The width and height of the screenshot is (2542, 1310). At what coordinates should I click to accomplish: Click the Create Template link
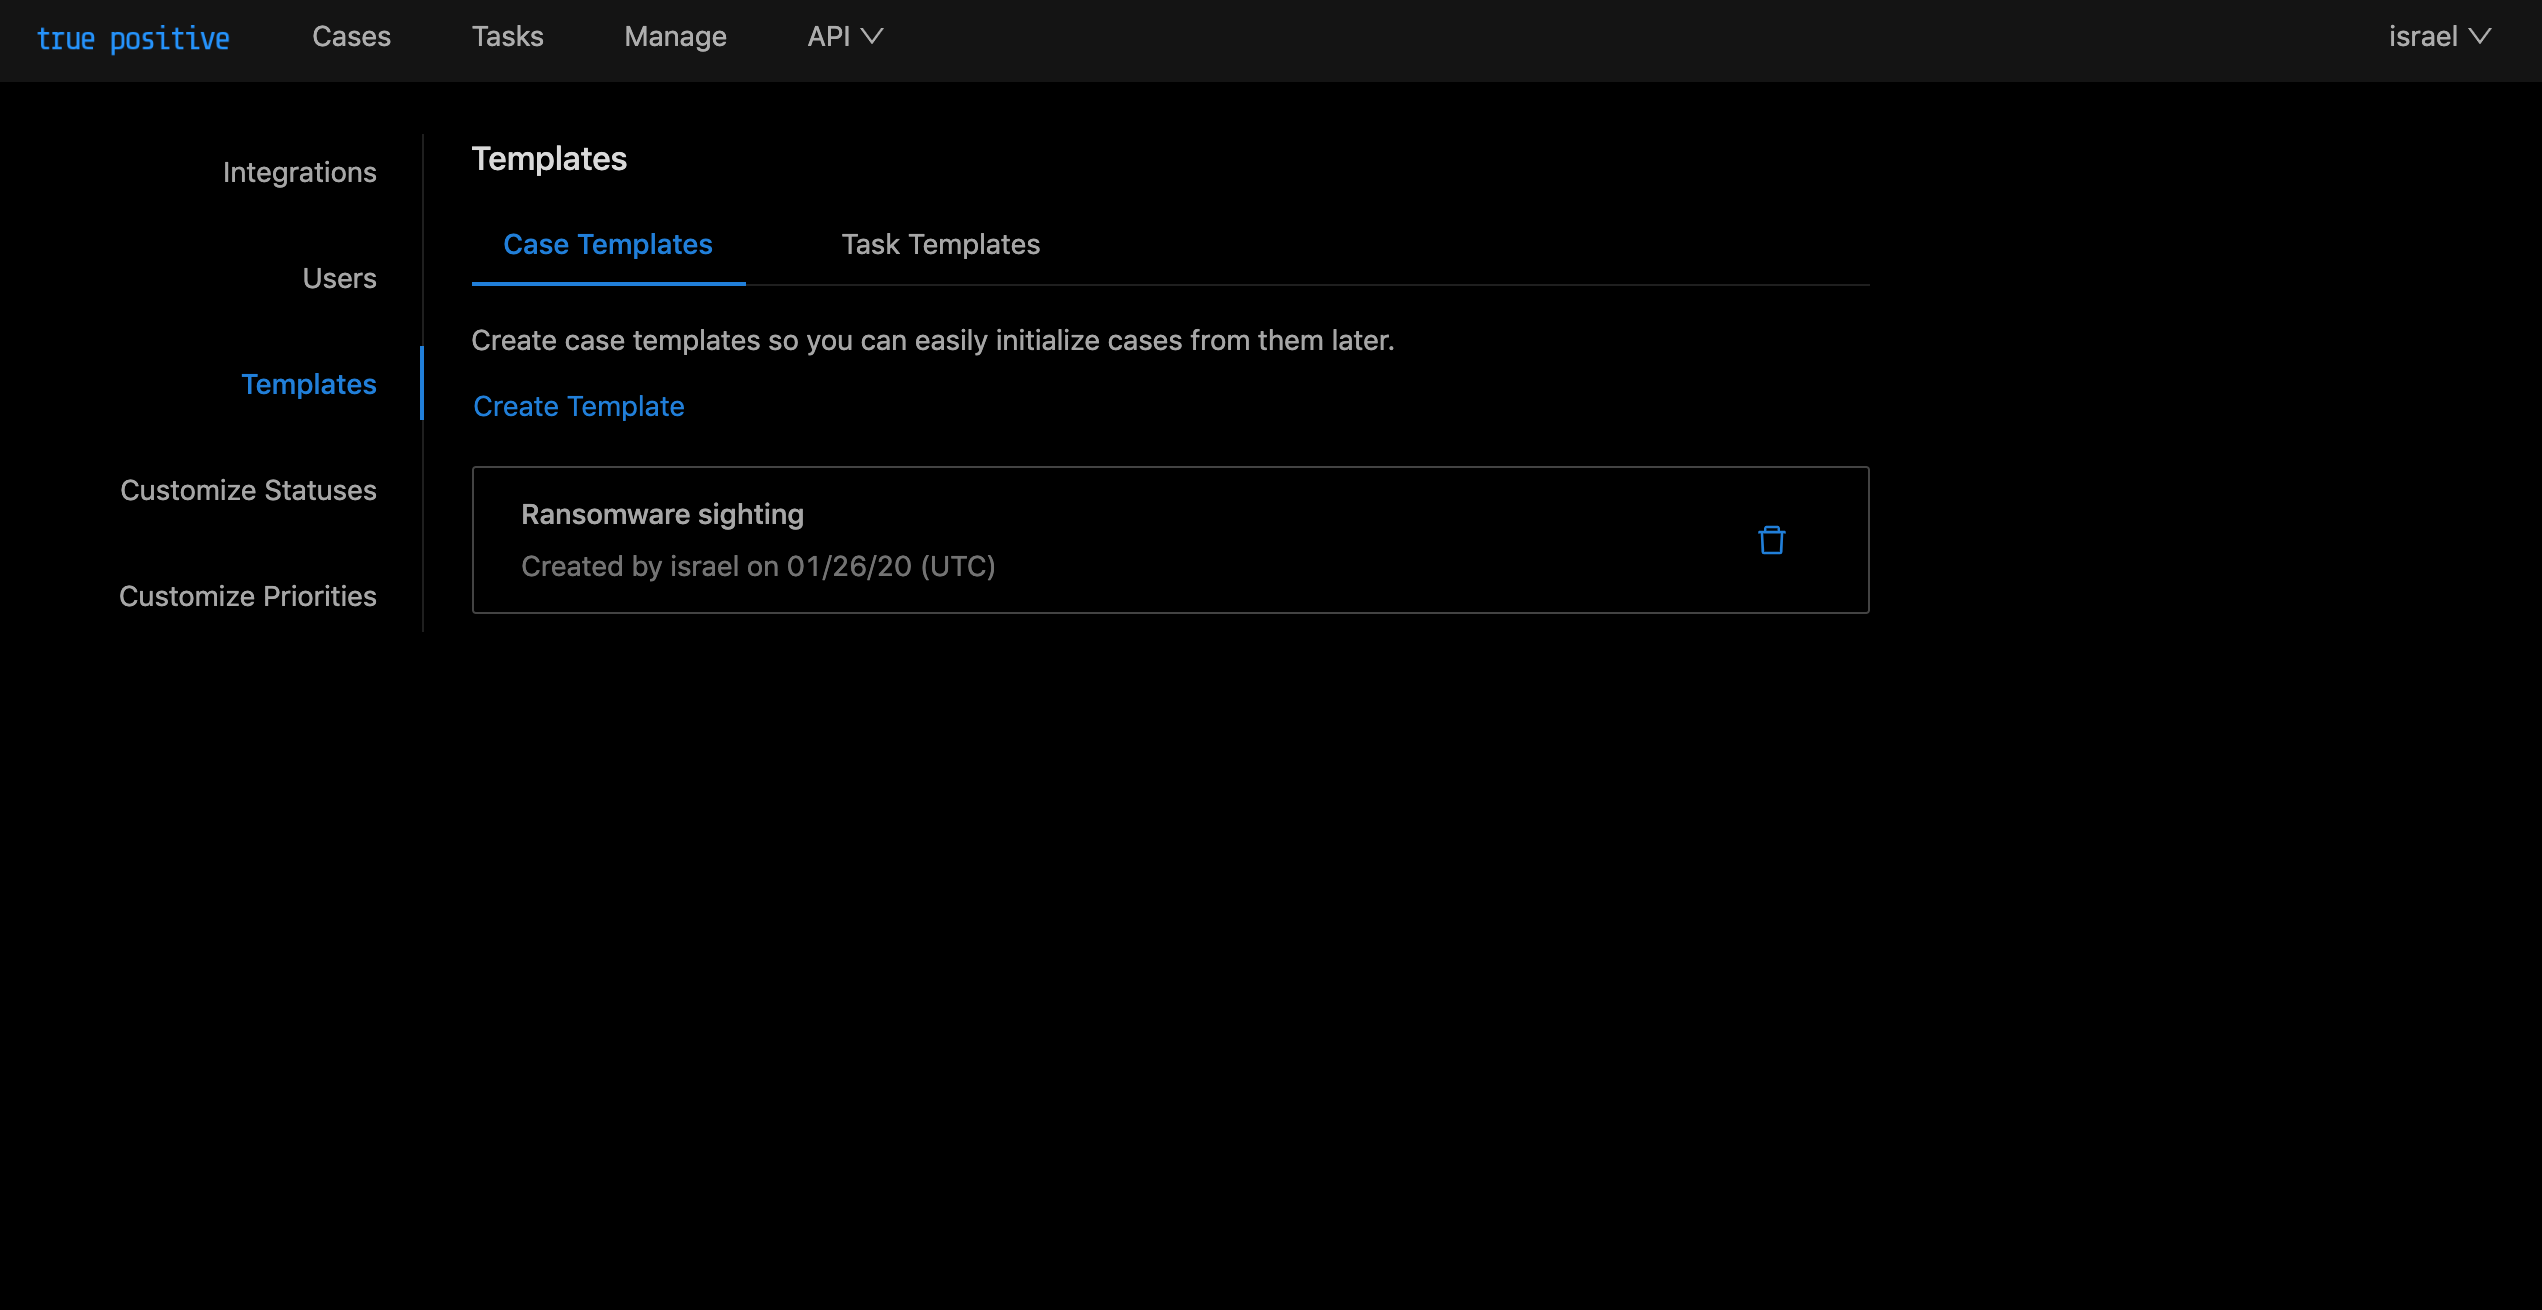578,406
